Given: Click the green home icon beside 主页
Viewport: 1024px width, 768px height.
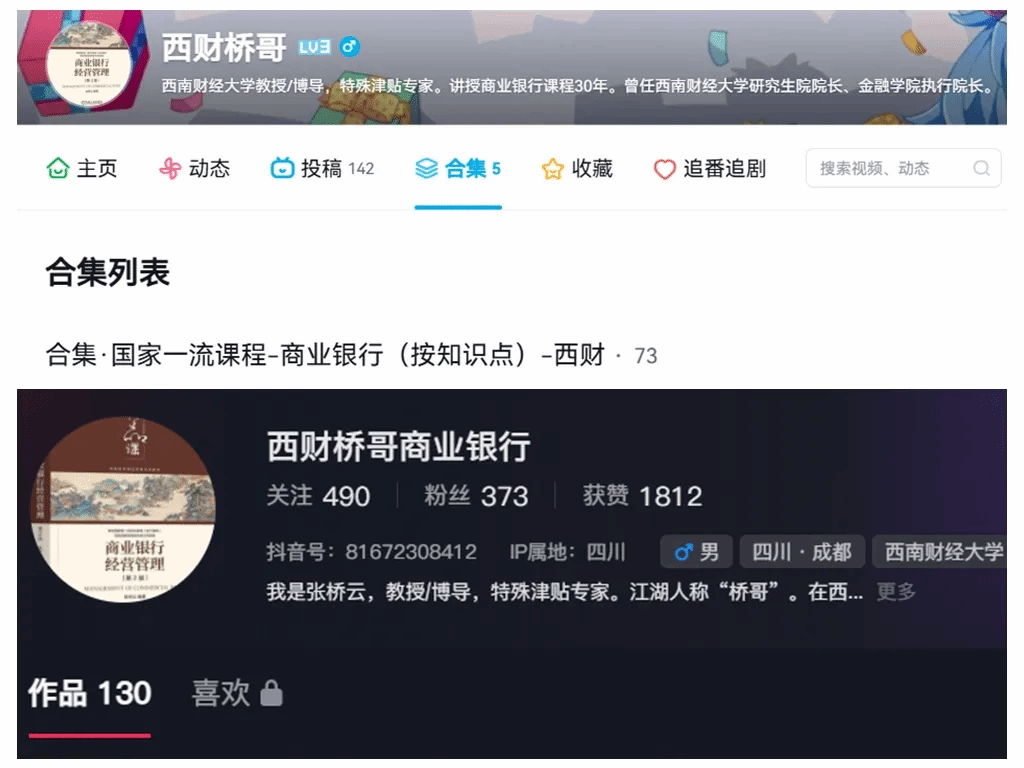Looking at the screenshot, I should point(57,168).
